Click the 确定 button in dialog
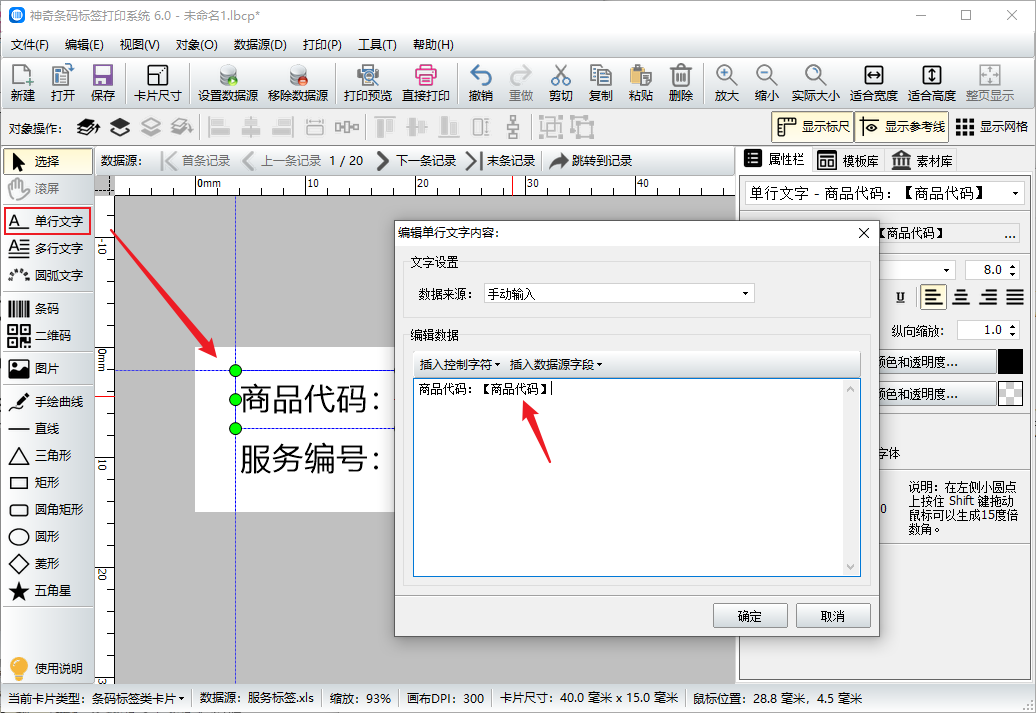 click(749, 616)
